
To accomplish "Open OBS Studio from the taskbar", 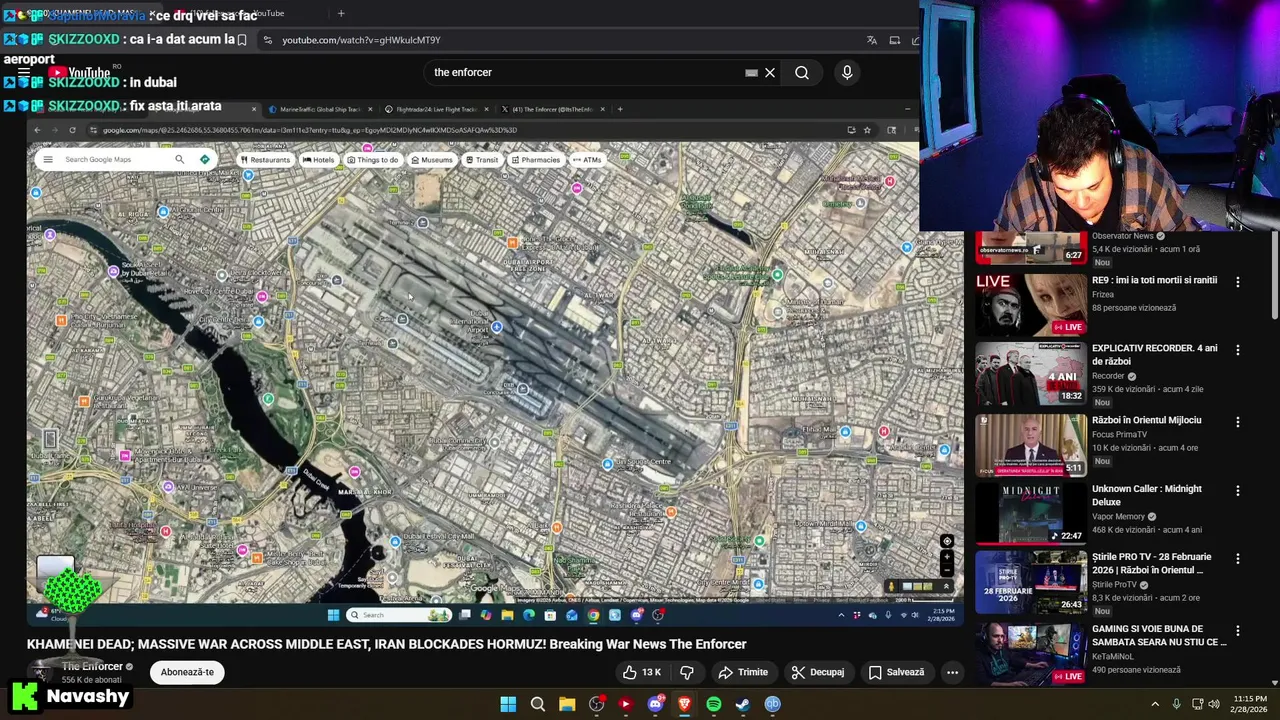I will coord(596,704).
